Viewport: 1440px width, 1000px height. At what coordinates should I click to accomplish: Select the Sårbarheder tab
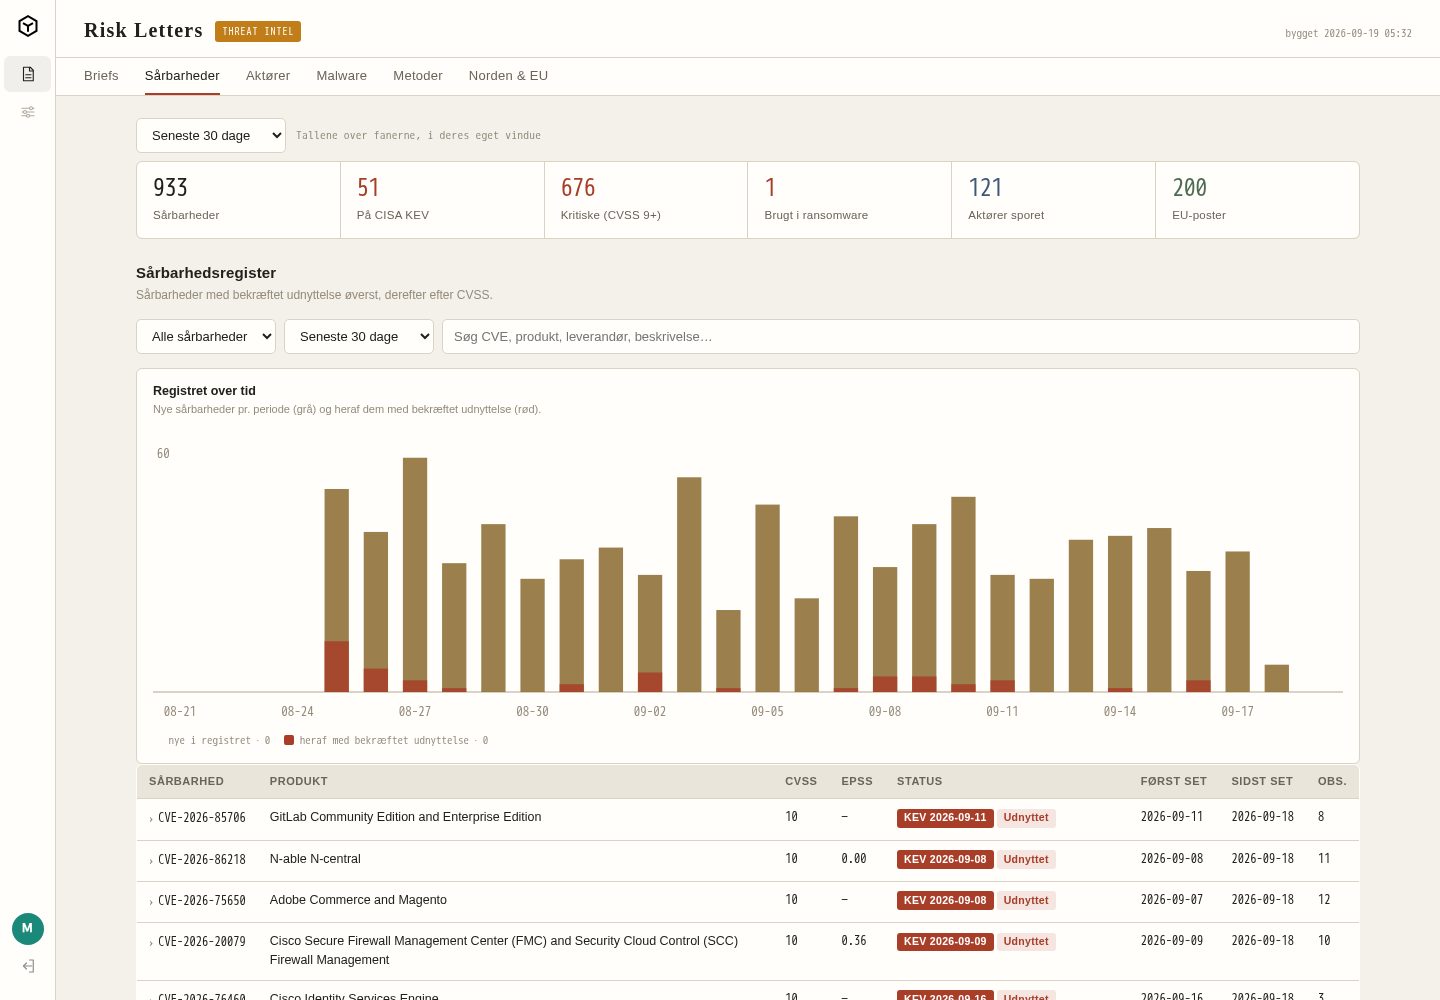tap(182, 76)
